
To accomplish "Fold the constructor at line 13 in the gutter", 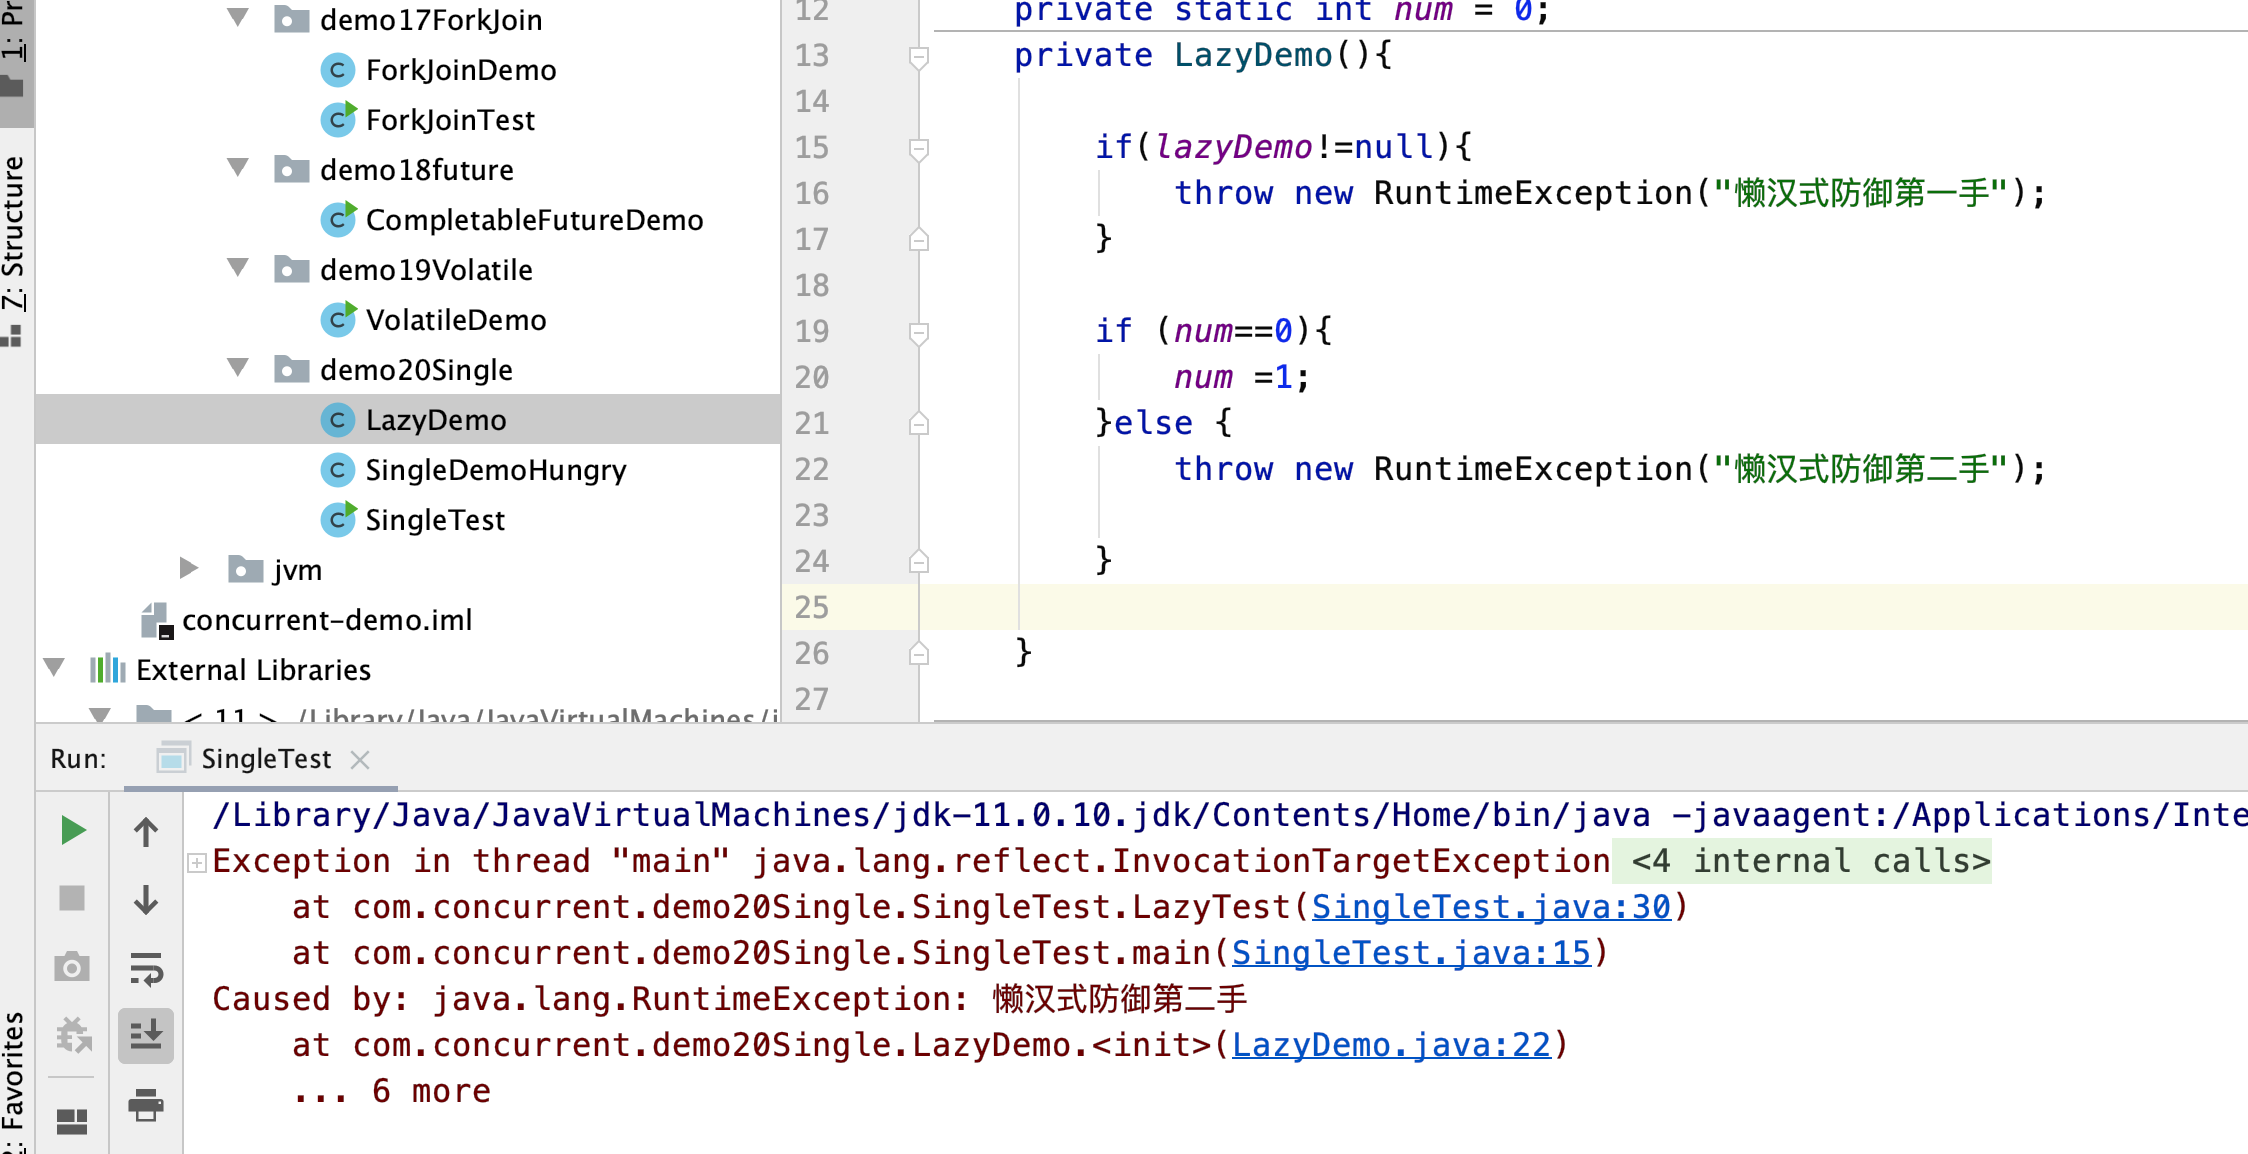I will point(919,57).
